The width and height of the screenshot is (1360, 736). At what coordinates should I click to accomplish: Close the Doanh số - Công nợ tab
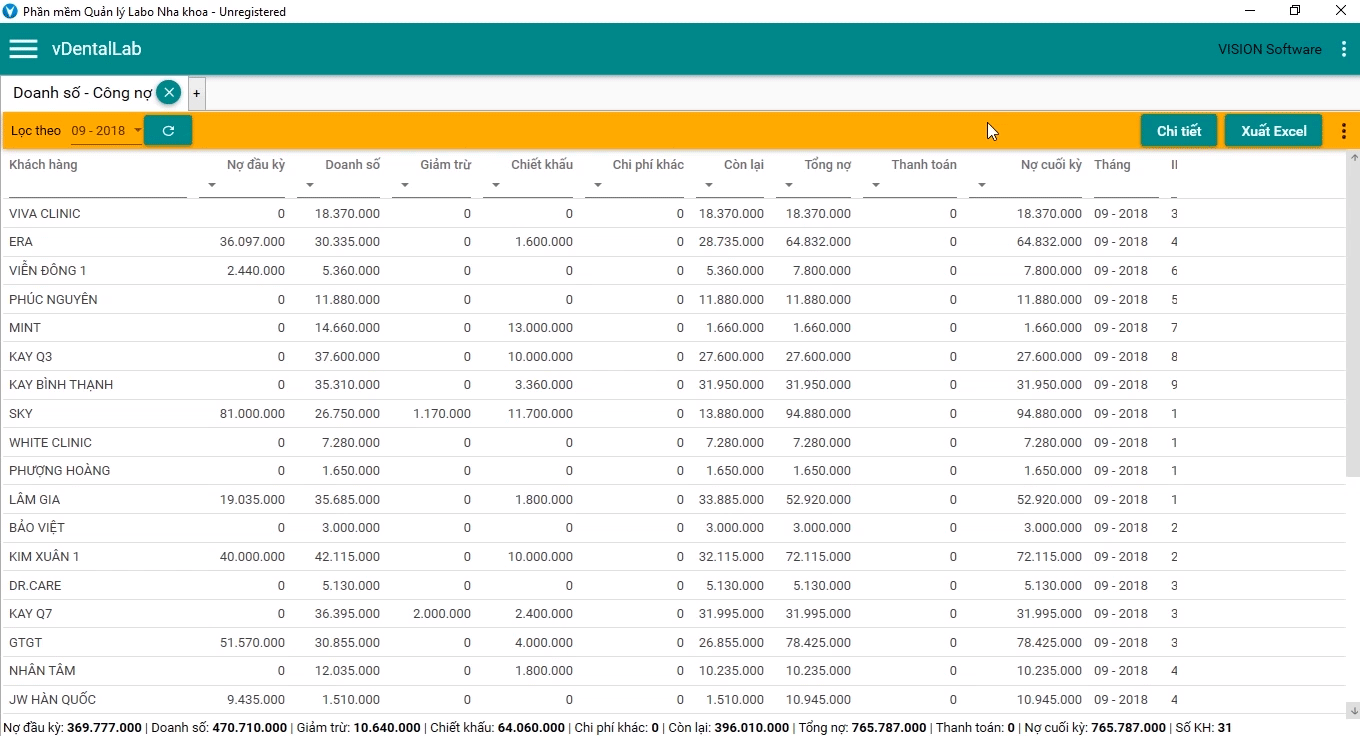(x=169, y=93)
